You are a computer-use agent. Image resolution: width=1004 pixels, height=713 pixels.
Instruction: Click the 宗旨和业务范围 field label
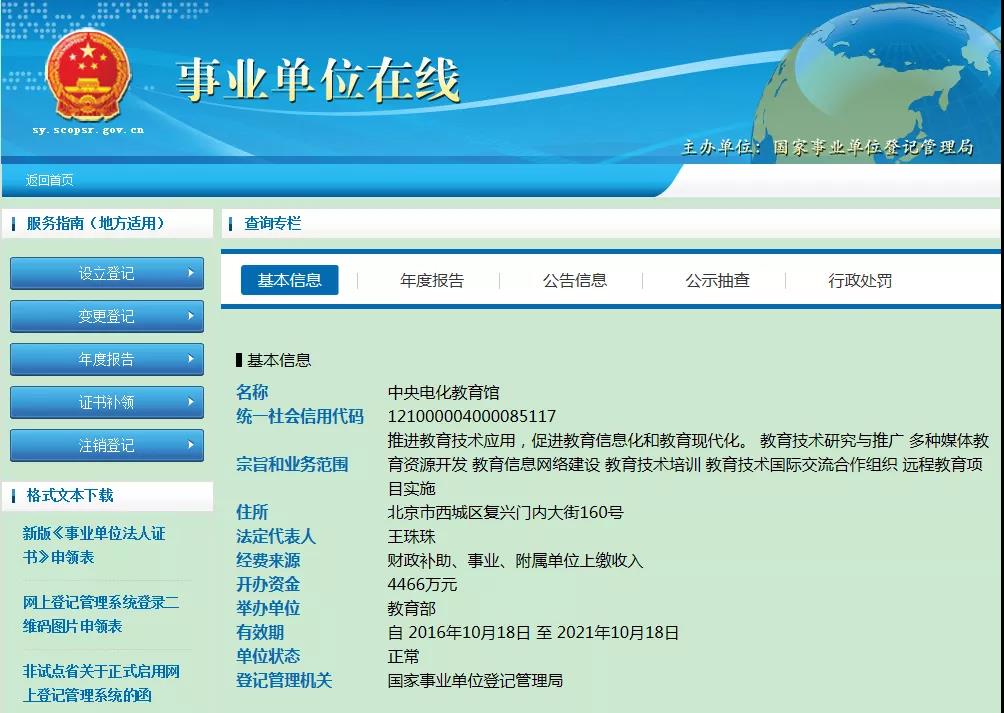tap(292, 465)
